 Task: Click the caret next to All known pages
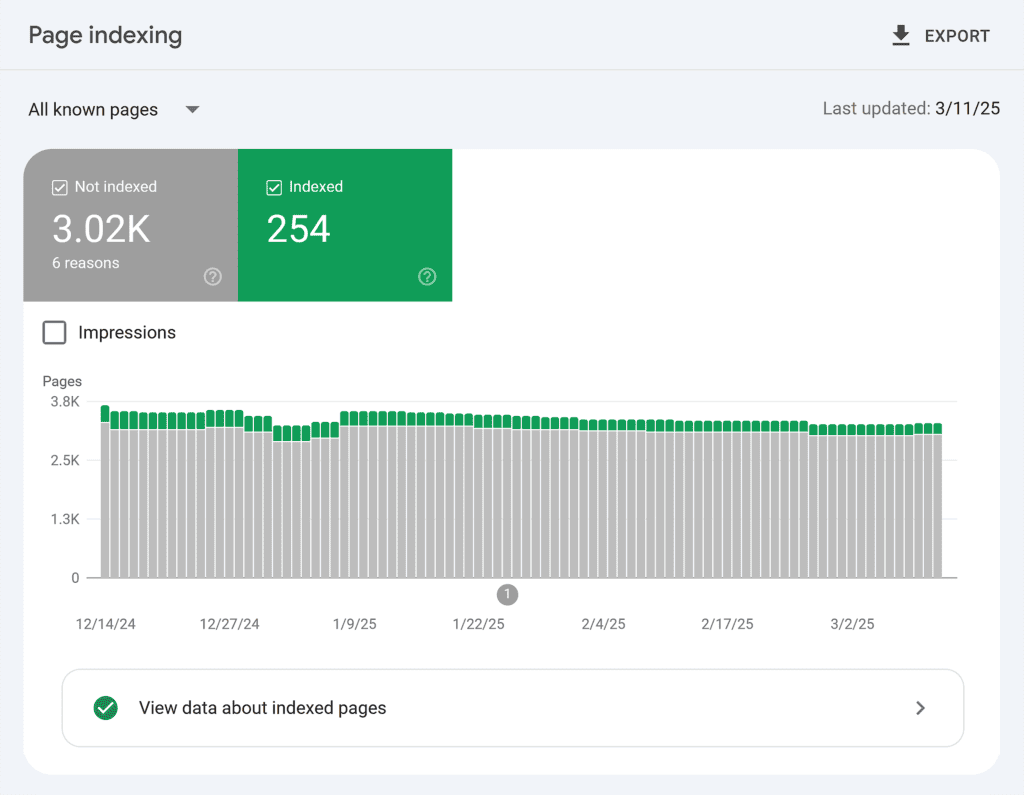[191, 110]
